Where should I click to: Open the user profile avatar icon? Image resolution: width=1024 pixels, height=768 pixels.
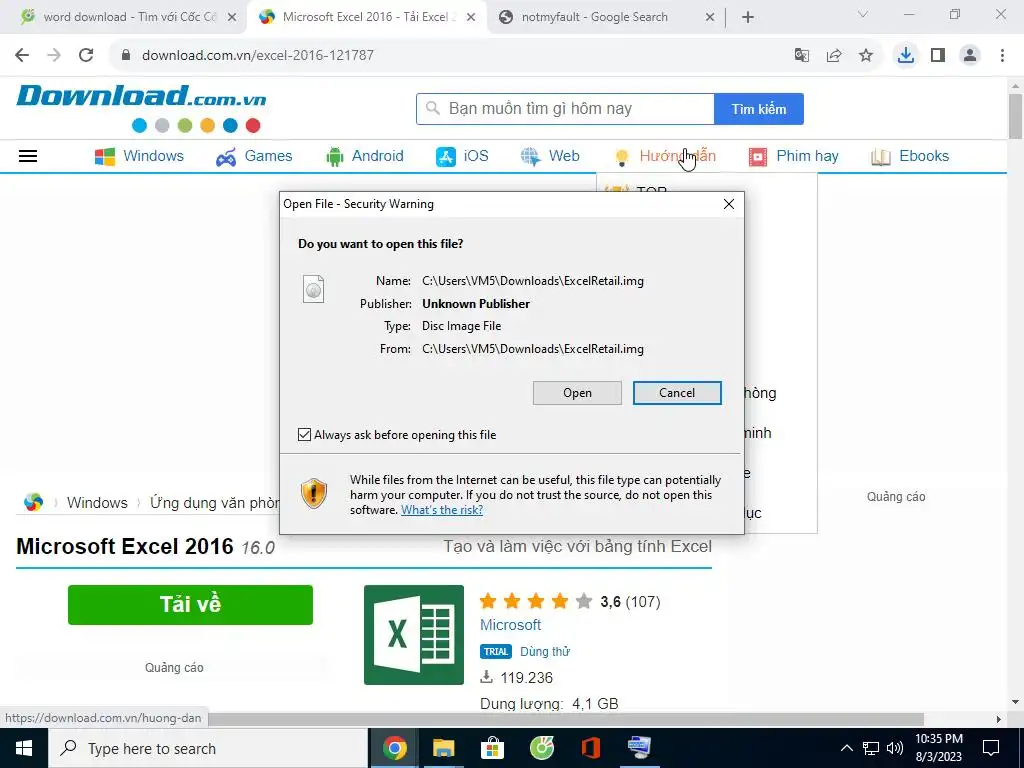coord(970,56)
